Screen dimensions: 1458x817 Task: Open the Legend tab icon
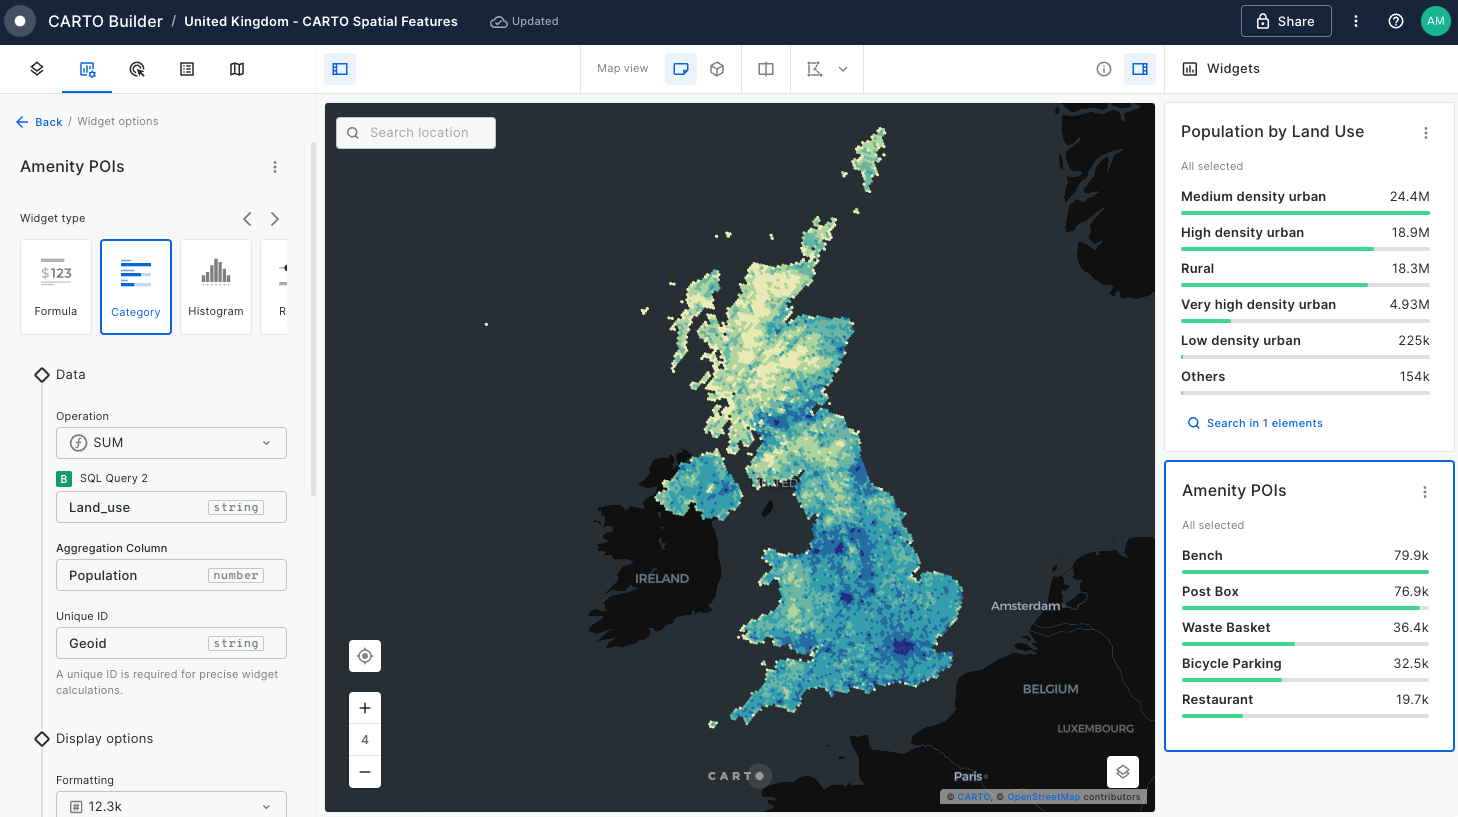(x=187, y=69)
